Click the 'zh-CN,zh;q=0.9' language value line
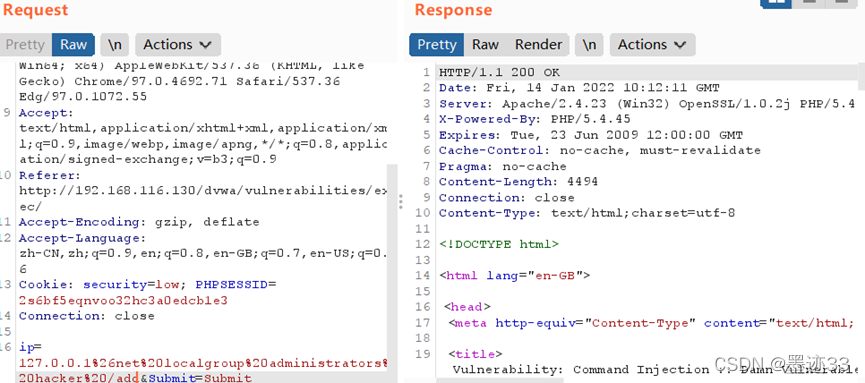 tap(202, 254)
